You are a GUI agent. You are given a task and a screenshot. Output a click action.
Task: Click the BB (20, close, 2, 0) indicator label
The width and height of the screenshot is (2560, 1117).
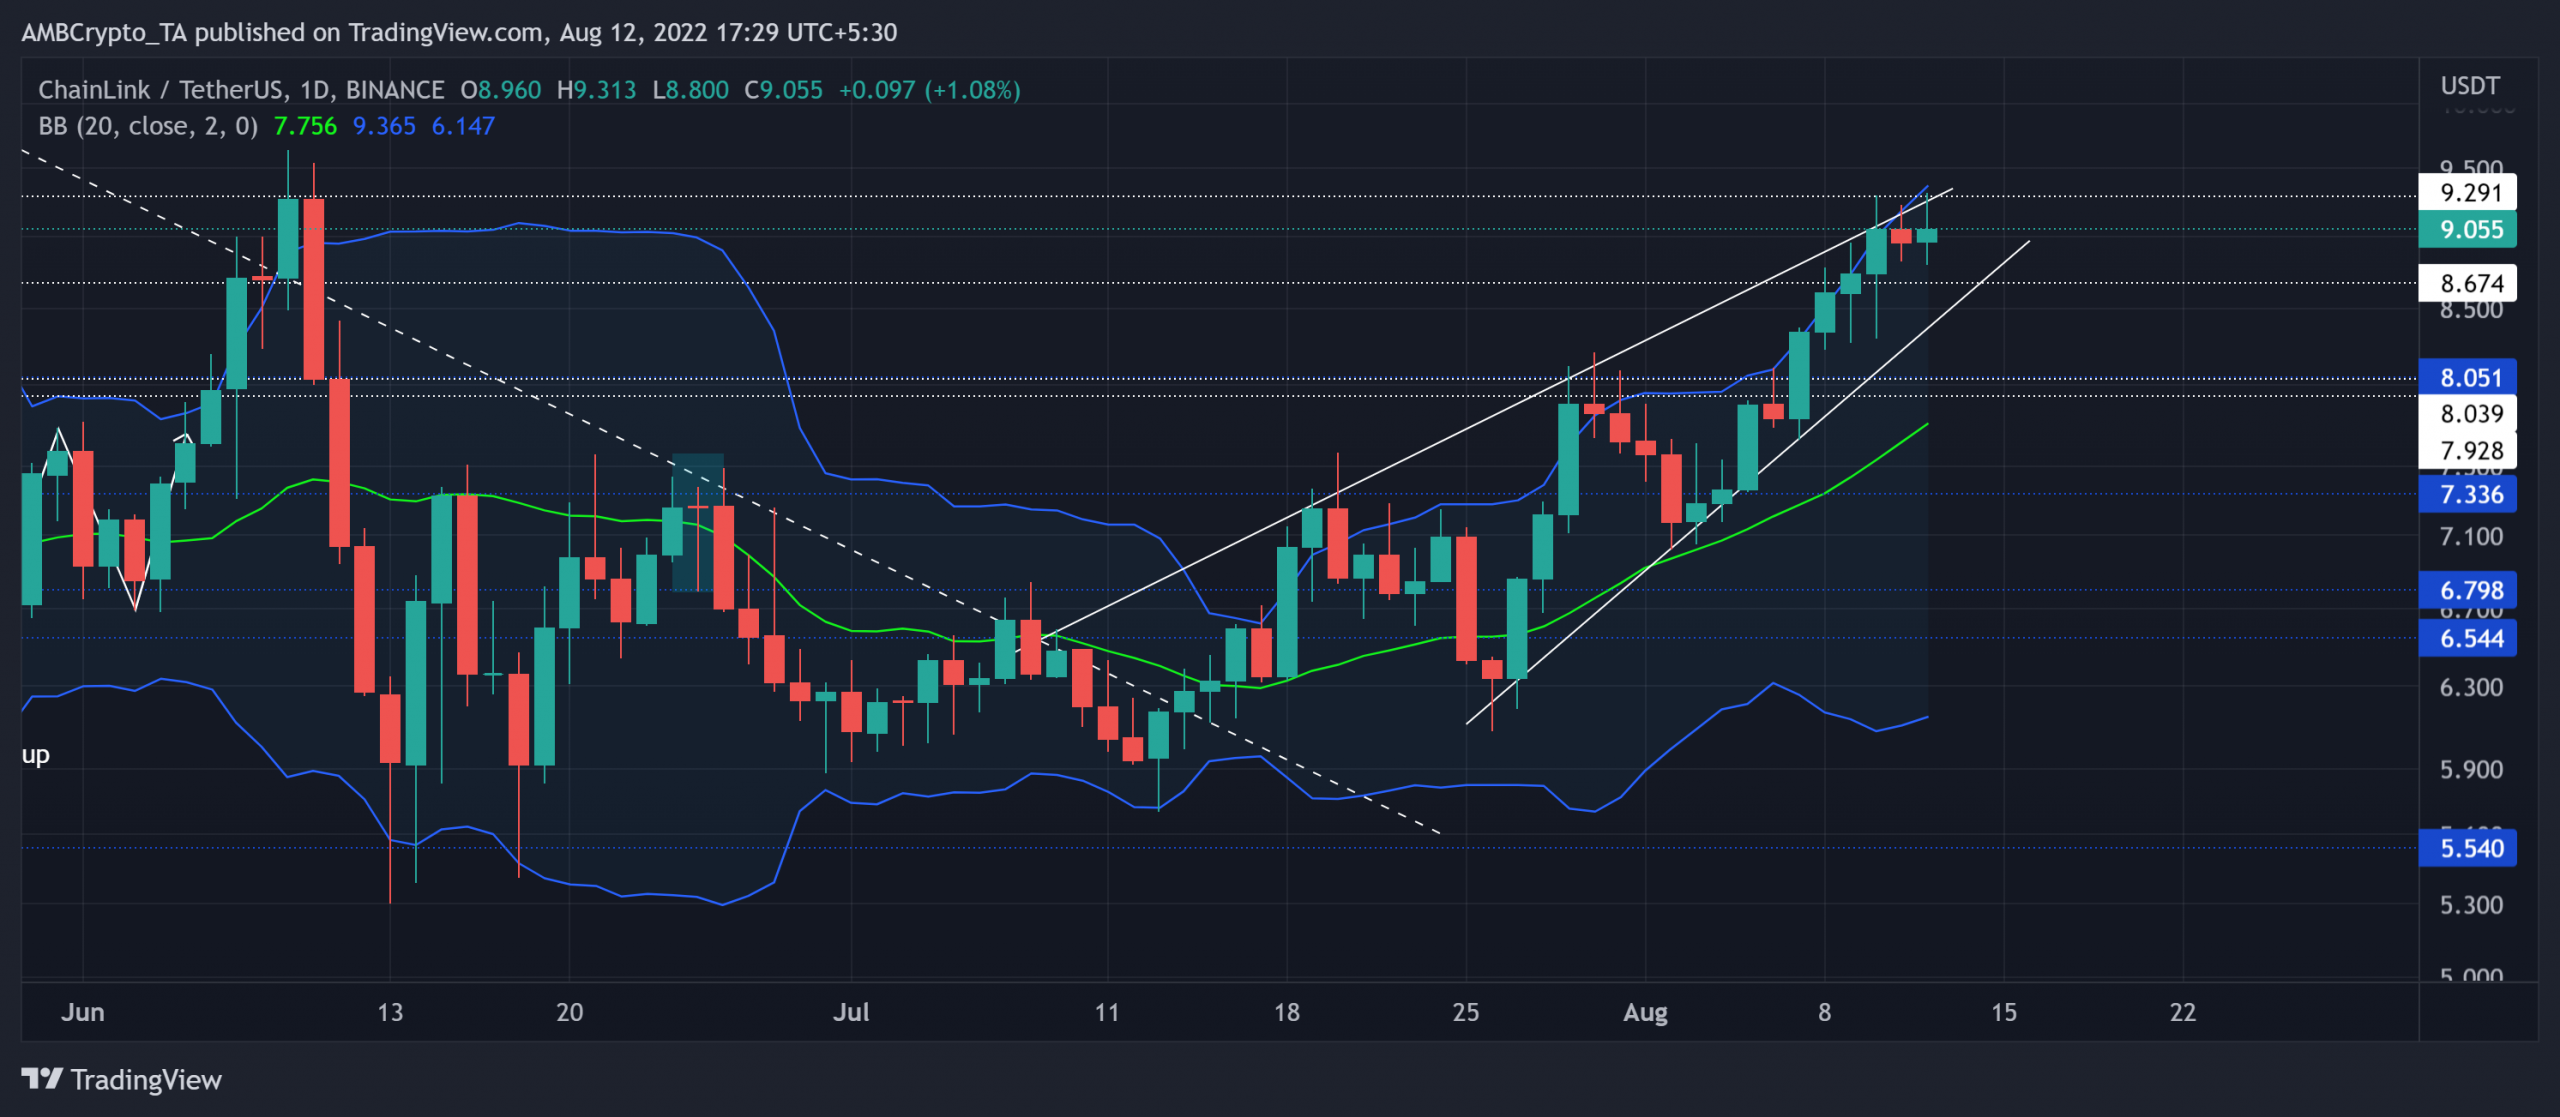pyautogui.click(x=148, y=126)
